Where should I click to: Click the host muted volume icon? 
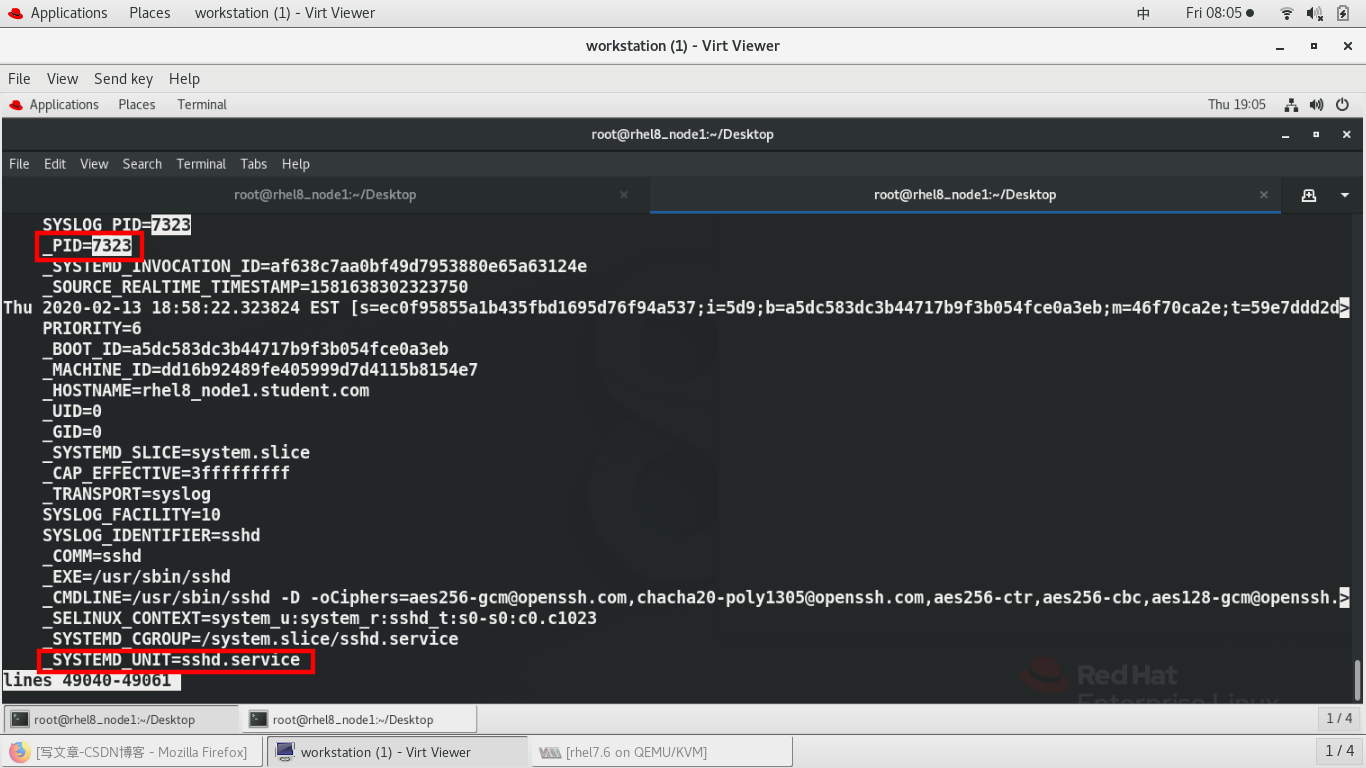click(x=1315, y=13)
